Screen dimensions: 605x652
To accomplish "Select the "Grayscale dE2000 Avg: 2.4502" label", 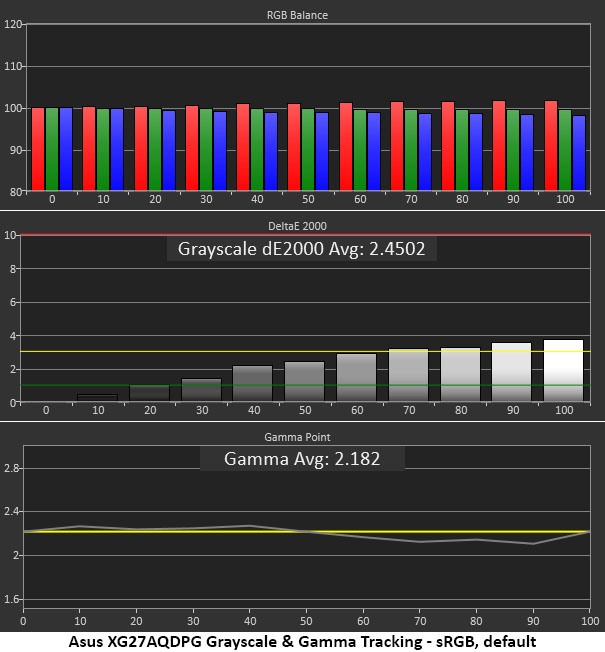I will 301,249.
